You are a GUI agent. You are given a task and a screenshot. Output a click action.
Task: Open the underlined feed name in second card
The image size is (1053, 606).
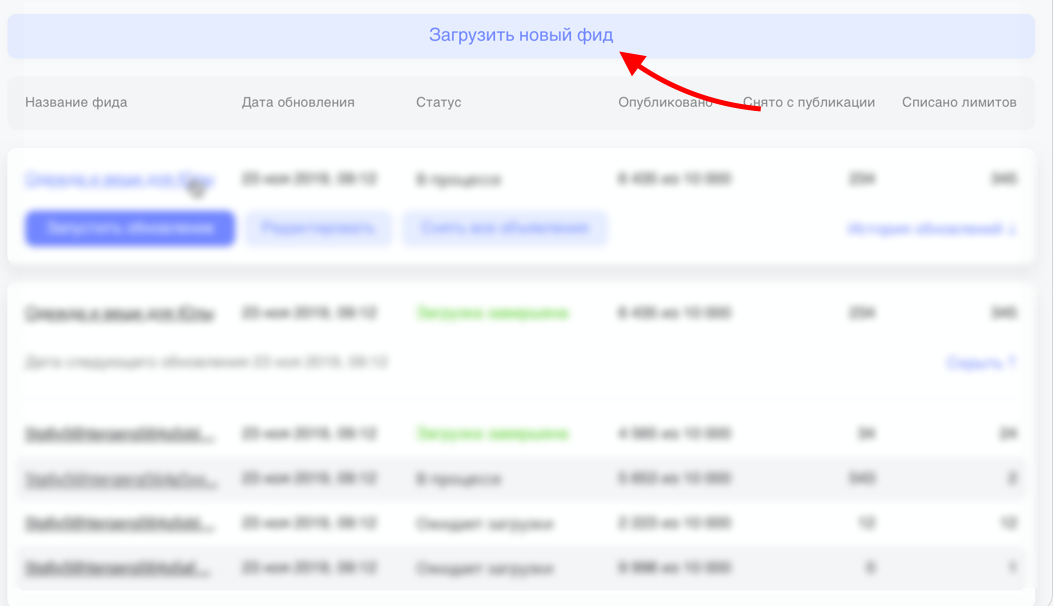pos(119,313)
